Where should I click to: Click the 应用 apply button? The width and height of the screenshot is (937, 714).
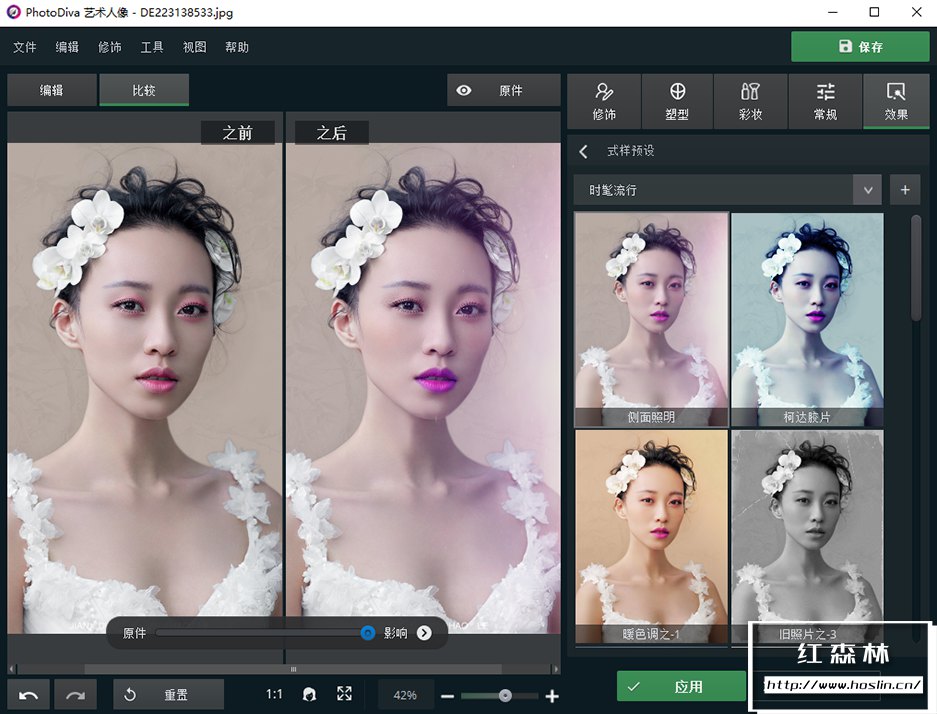click(x=681, y=687)
